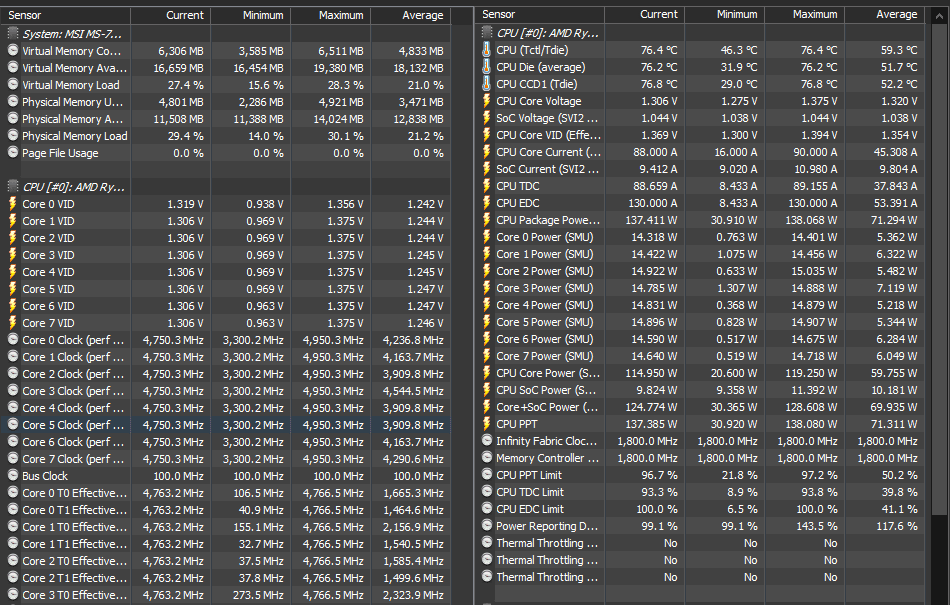Click the clock icon next to Bus Clock
Image resolution: width=950 pixels, height=605 pixels.
(12, 476)
